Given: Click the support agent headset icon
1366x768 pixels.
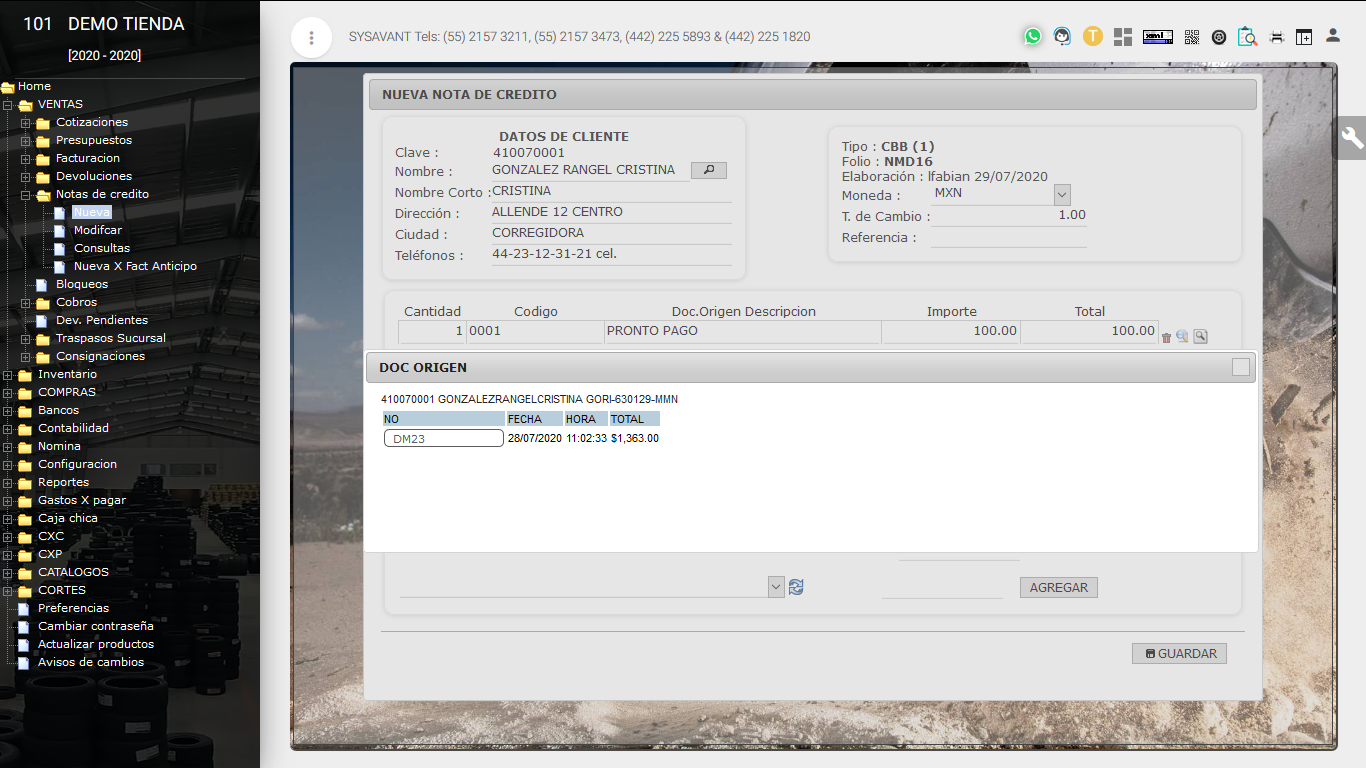Looking at the screenshot, I should click(1062, 37).
